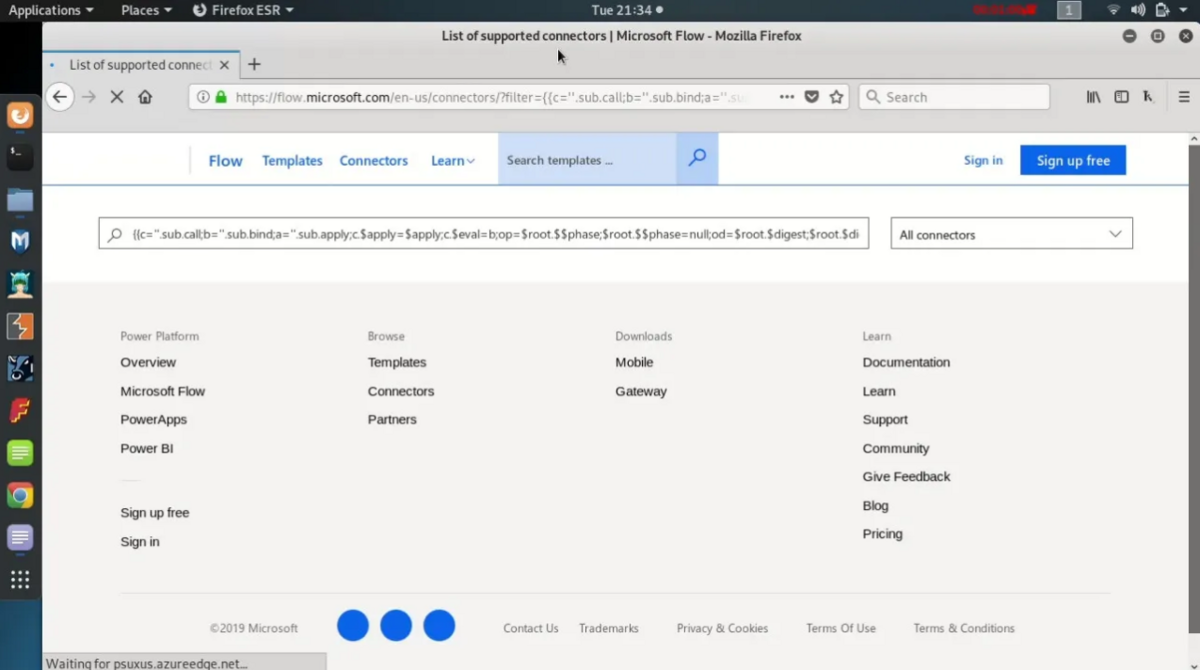Open the application grid at dock bottom
Image resolution: width=1200 pixels, height=670 pixels.
pyautogui.click(x=20, y=579)
